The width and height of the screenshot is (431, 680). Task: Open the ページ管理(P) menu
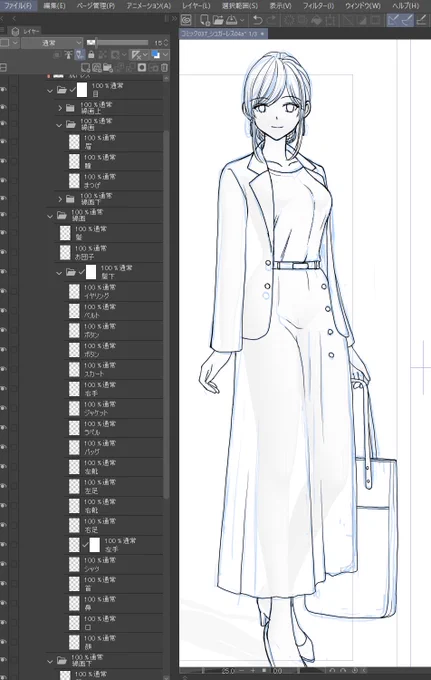click(x=96, y=6)
